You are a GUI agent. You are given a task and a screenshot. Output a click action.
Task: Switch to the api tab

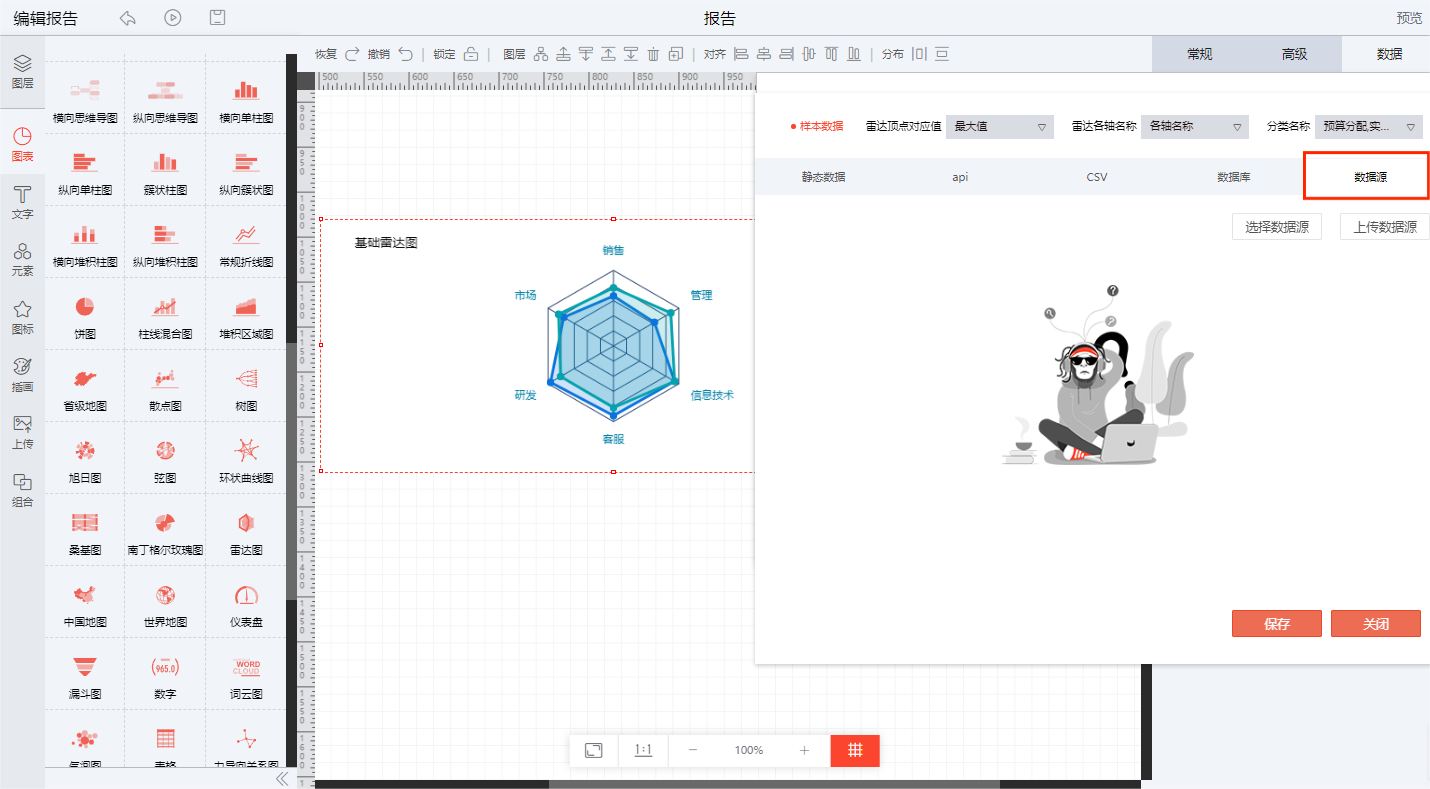click(960, 177)
